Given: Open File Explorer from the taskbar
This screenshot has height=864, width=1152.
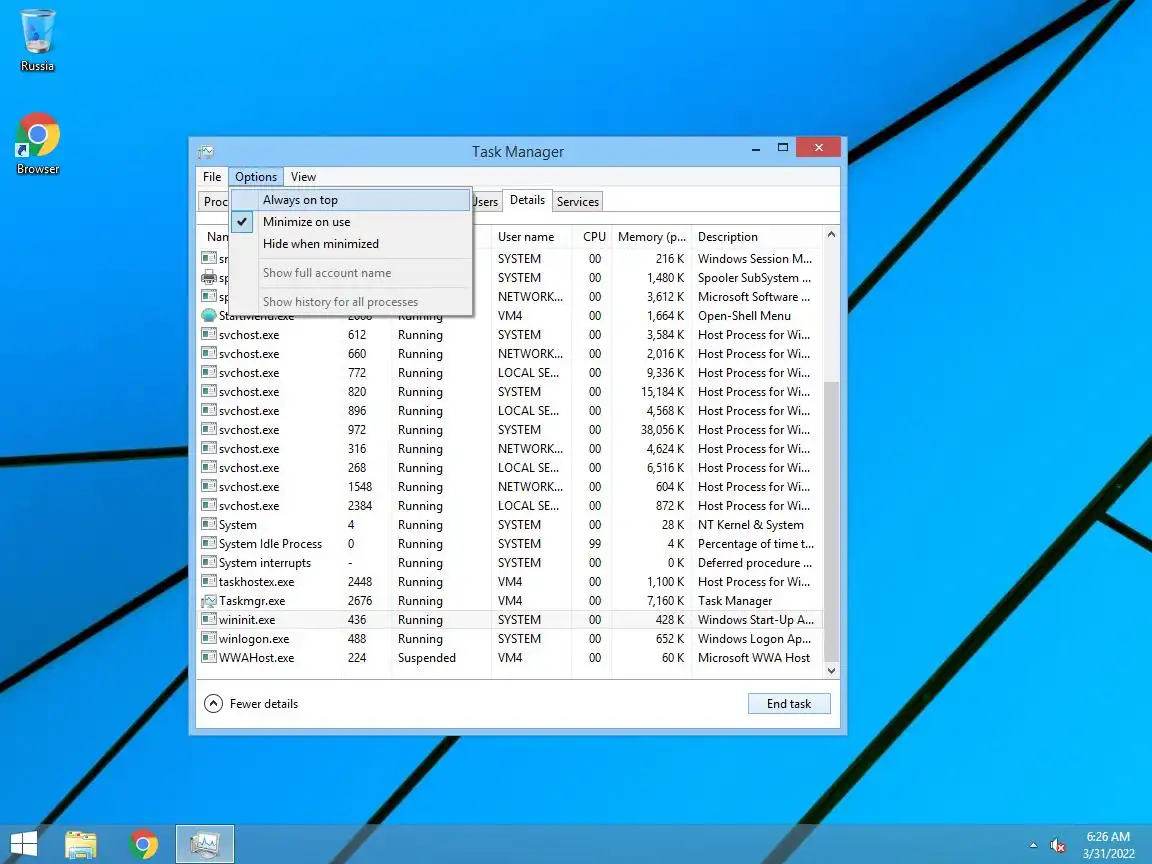Looking at the screenshot, I should click(x=81, y=844).
